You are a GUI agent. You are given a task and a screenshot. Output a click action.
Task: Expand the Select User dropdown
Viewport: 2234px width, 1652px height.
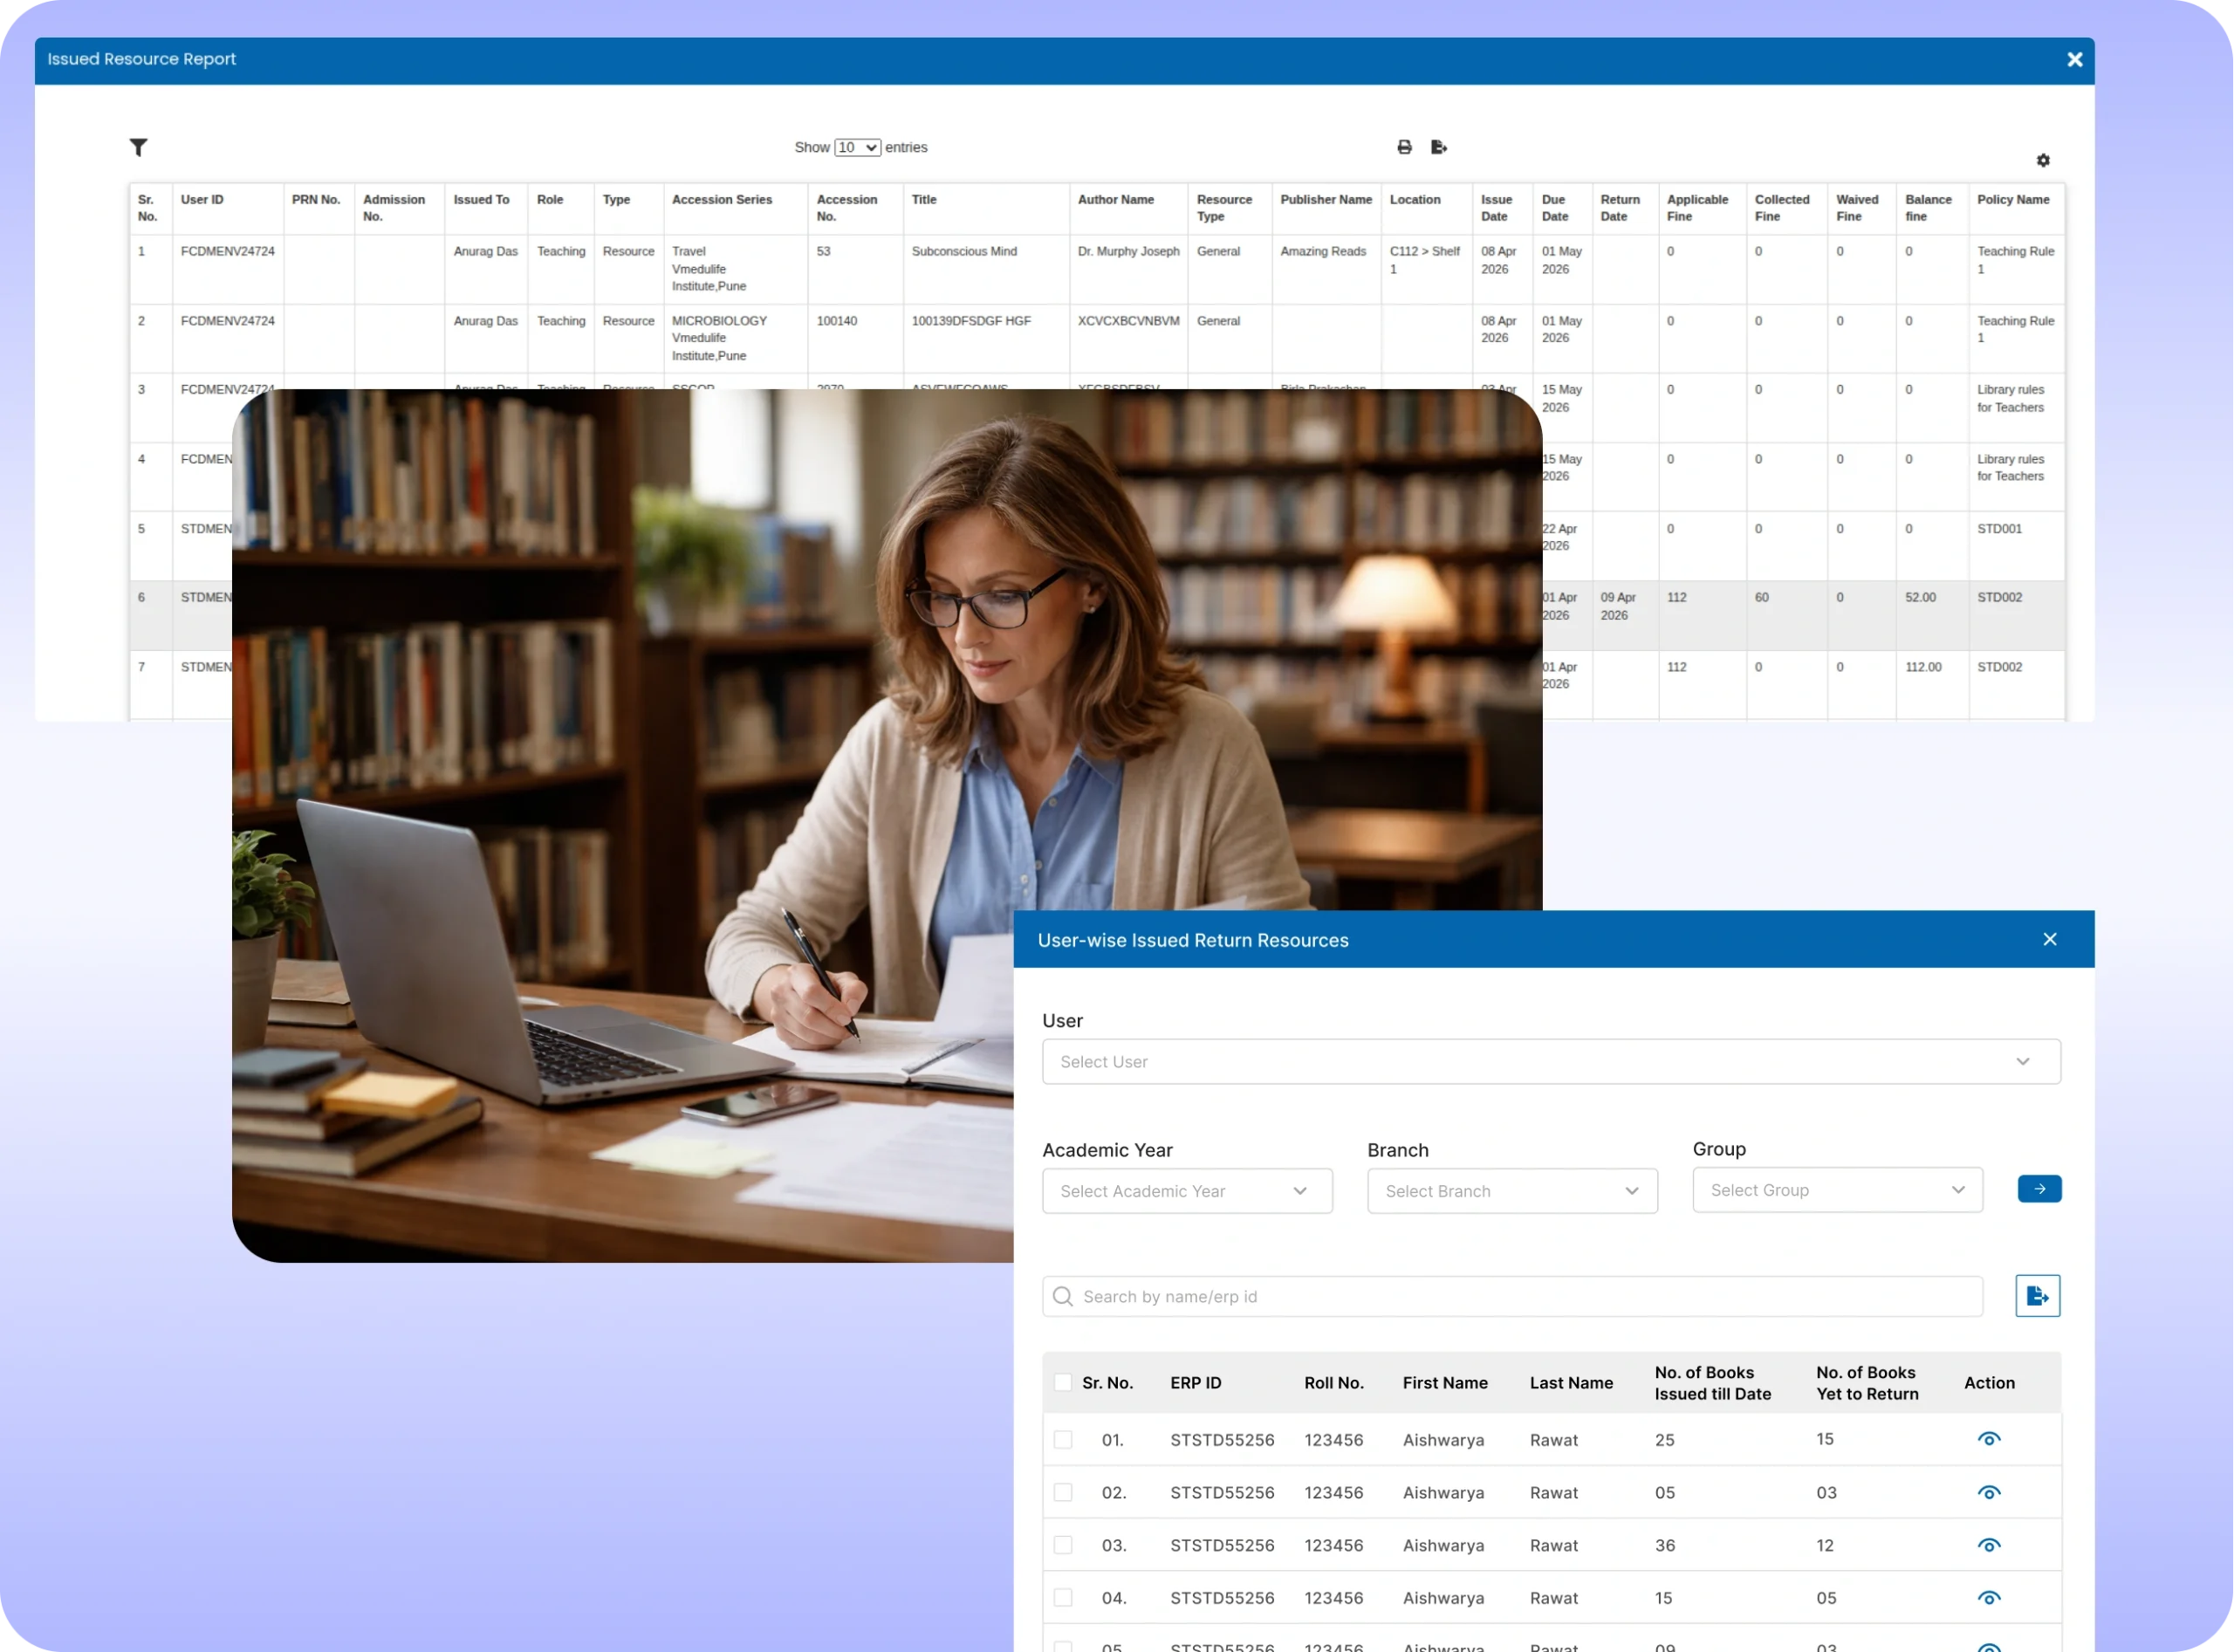point(1550,1061)
